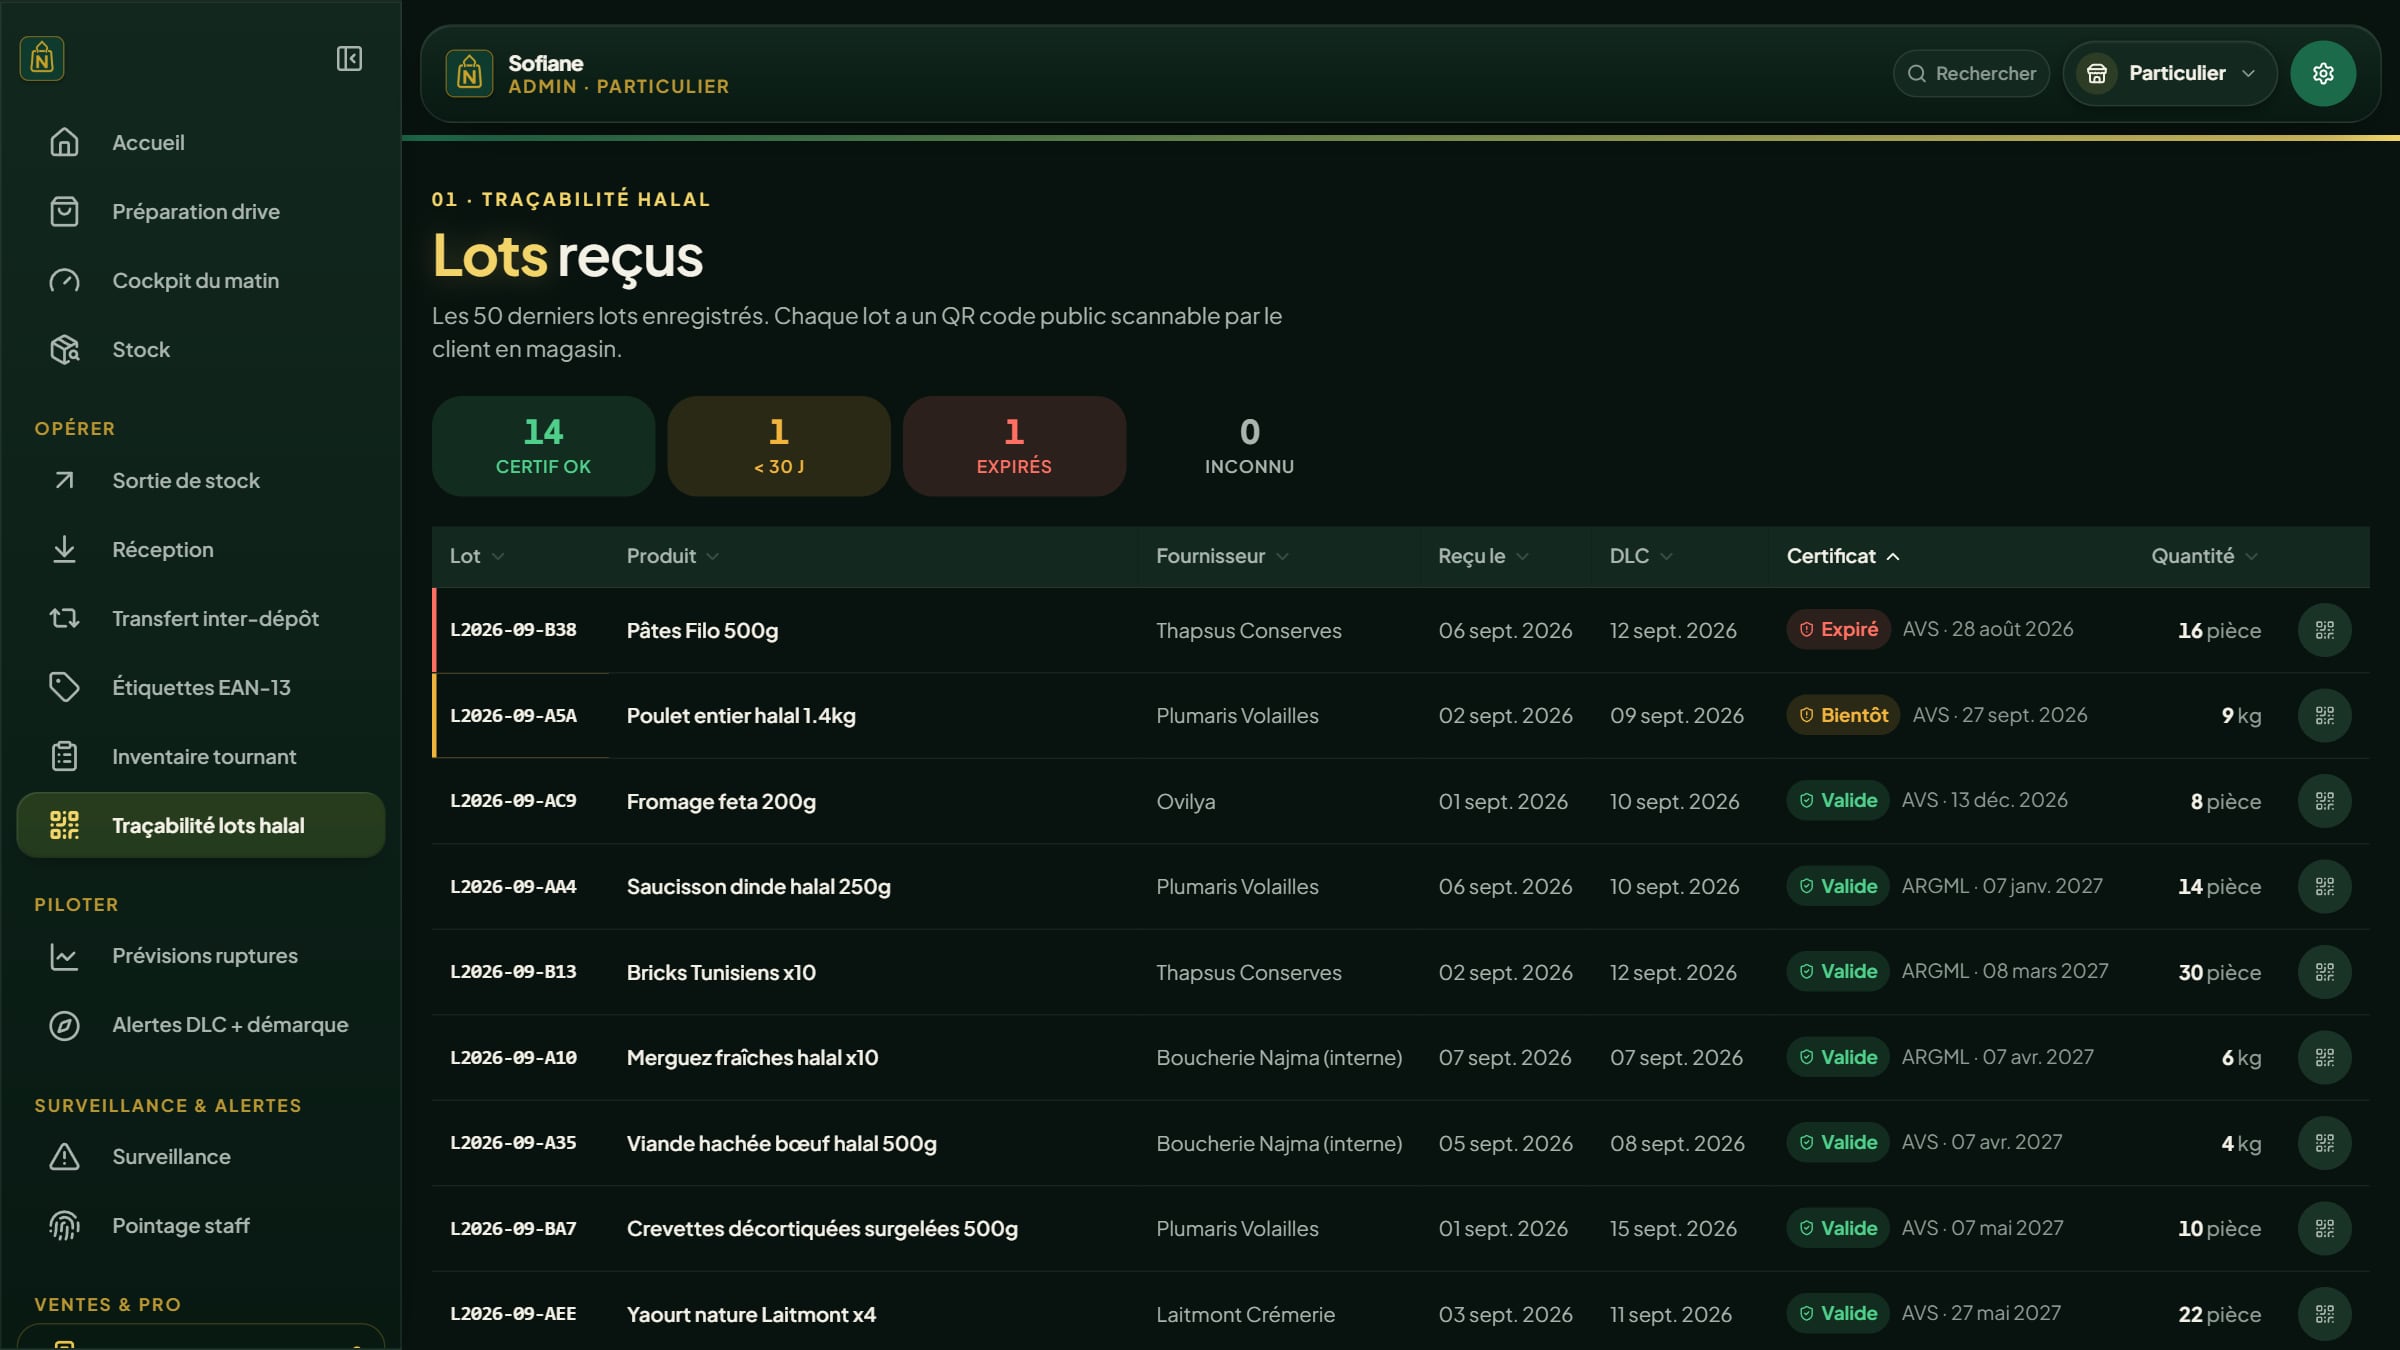Open Cockpit du matin
Image resolution: width=2400 pixels, height=1350 pixels.
[x=201, y=281]
